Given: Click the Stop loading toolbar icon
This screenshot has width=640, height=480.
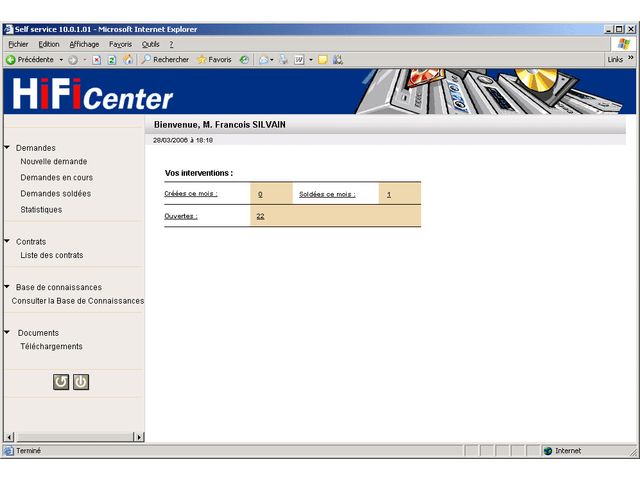Looking at the screenshot, I should pos(97,60).
